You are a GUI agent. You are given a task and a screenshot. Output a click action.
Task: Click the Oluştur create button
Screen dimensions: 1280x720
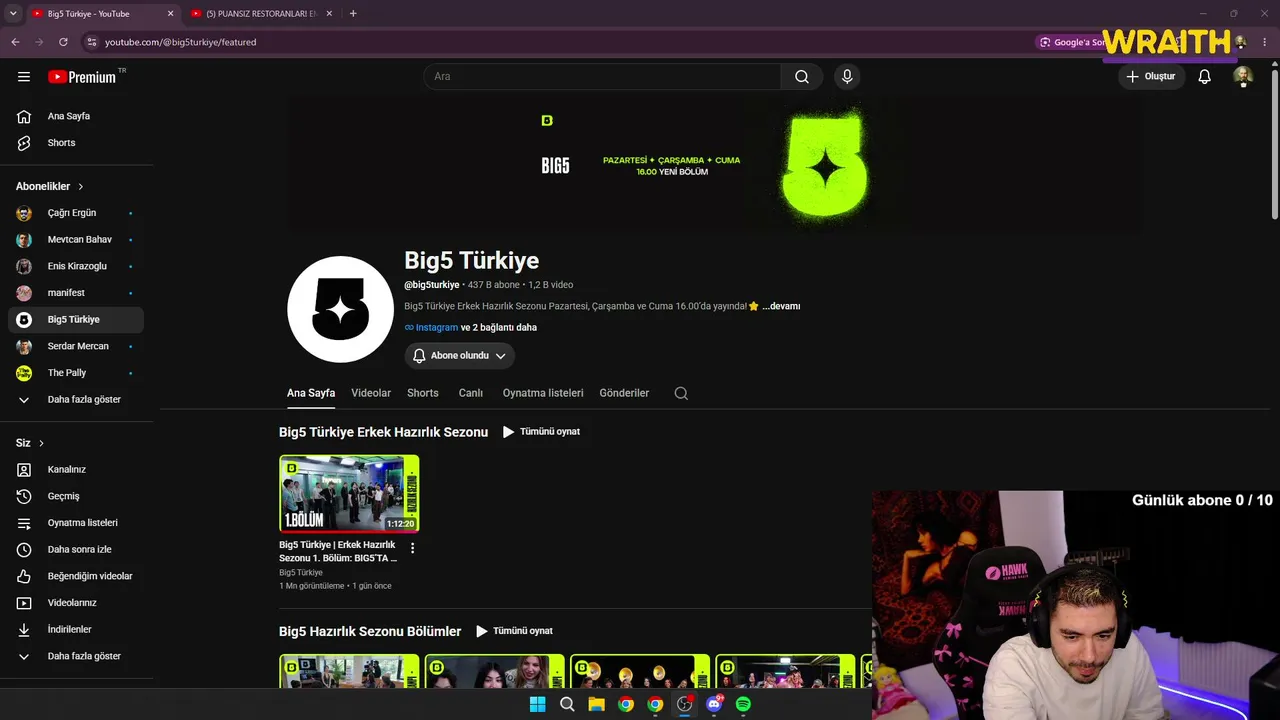pyautogui.click(x=1152, y=77)
